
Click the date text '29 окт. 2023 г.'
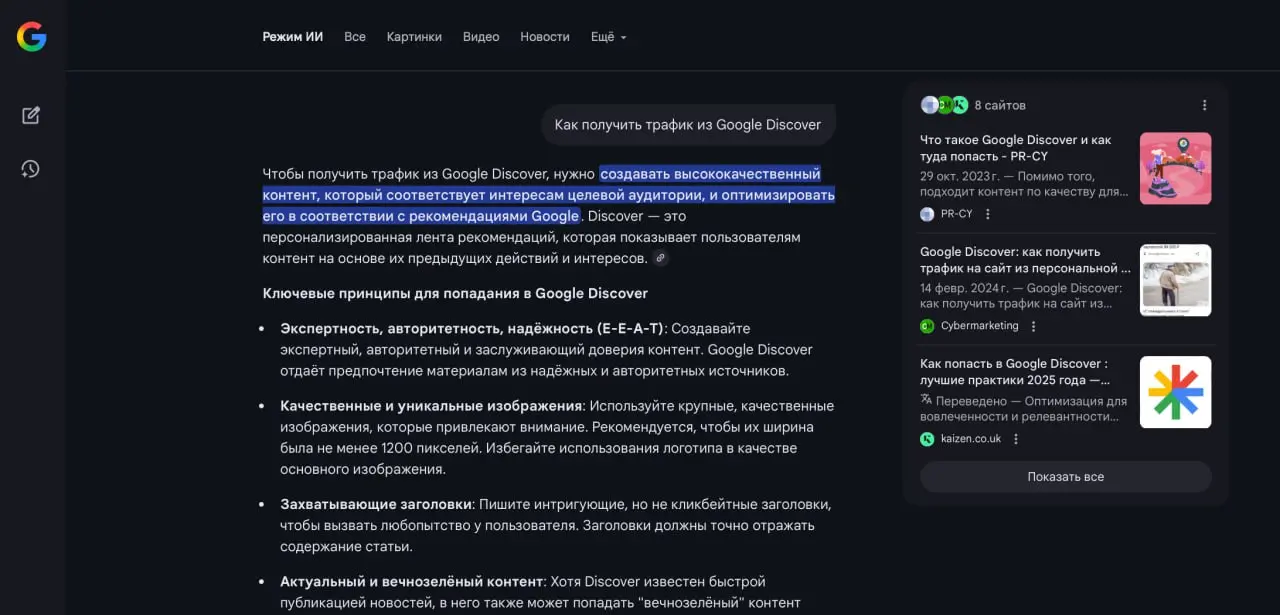coord(962,176)
